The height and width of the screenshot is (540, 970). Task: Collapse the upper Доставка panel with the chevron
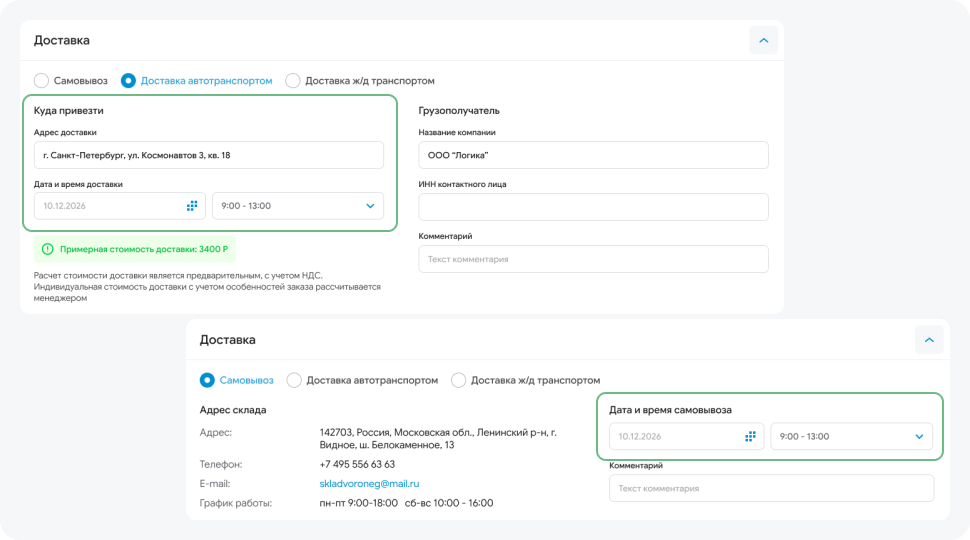[763, 41]
